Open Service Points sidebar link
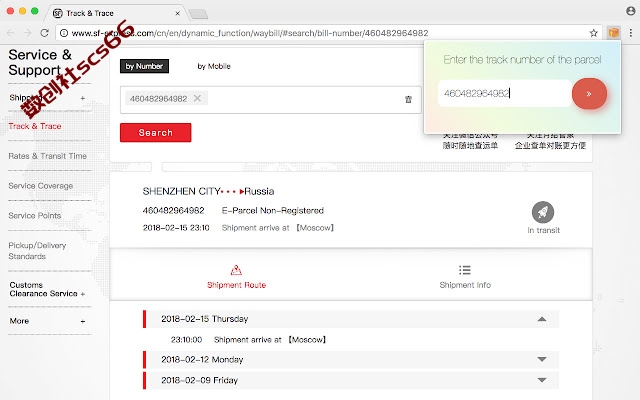This screenshot has height=400, width=640. pos(35,216)
